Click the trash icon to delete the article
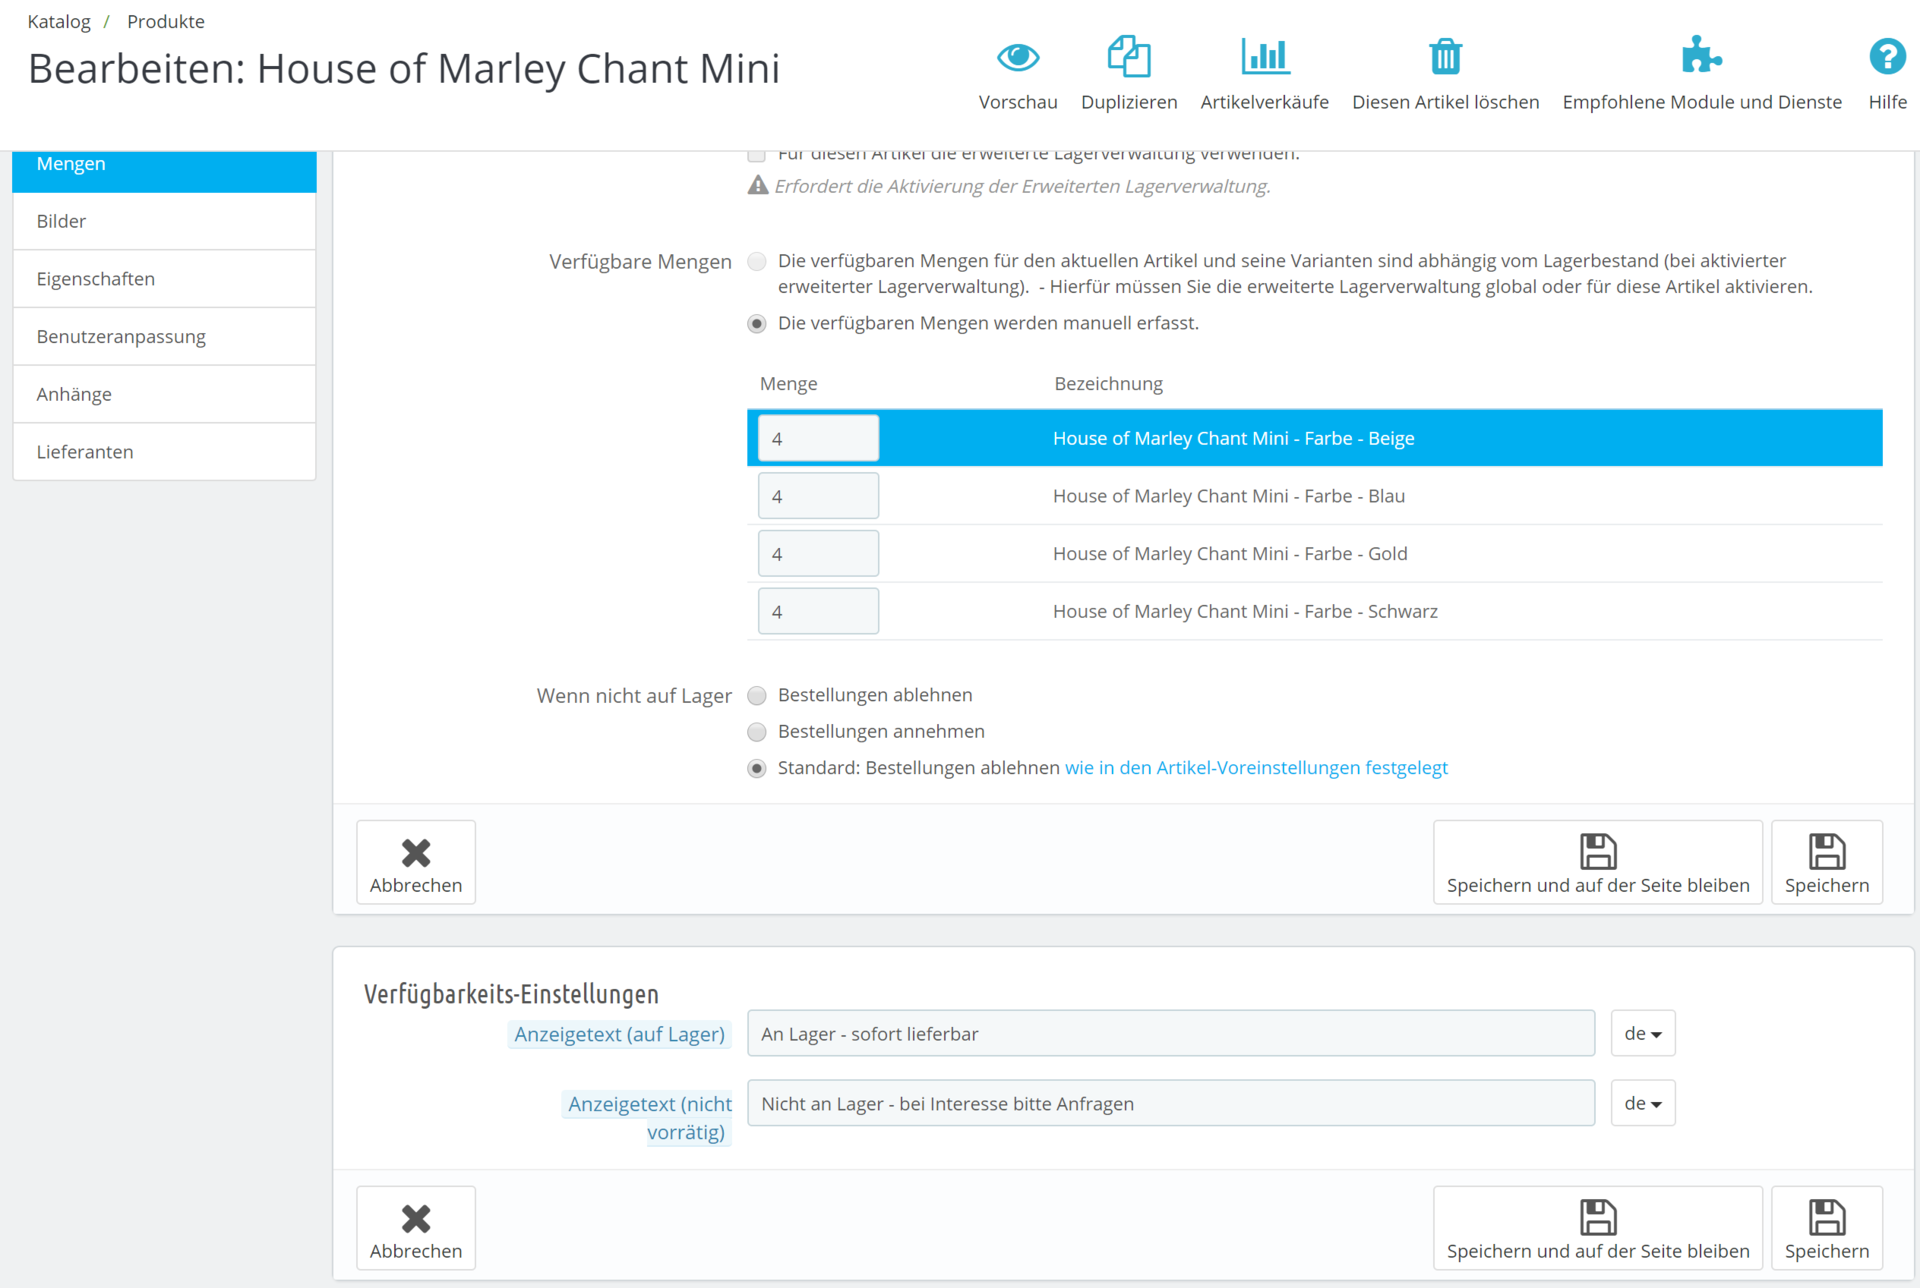Viewport: 1920px width, 1288px height. click(x=1445, y=57)
